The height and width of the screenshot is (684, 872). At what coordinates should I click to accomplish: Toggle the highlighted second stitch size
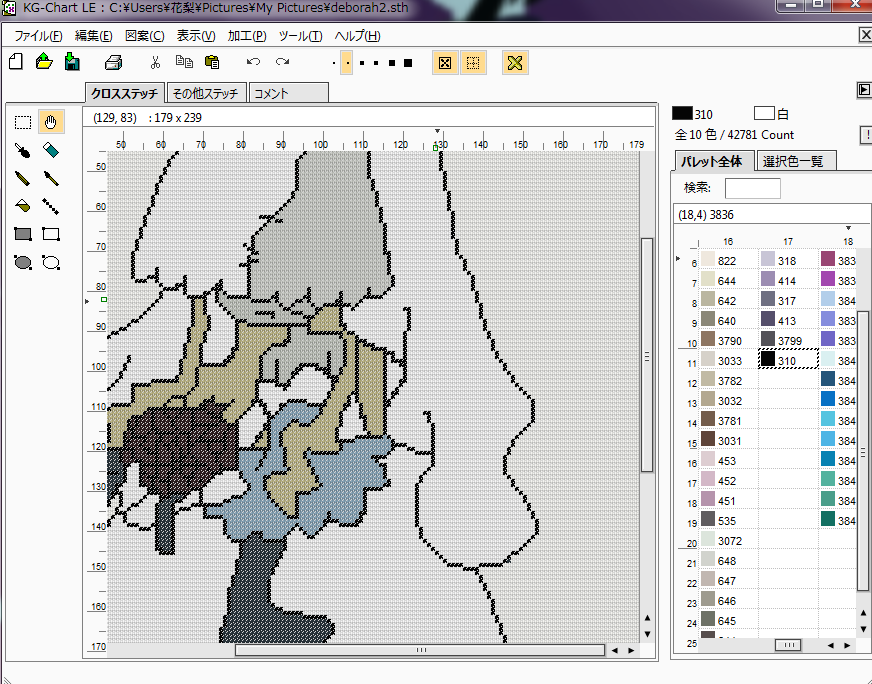click(x=346, y=63)
